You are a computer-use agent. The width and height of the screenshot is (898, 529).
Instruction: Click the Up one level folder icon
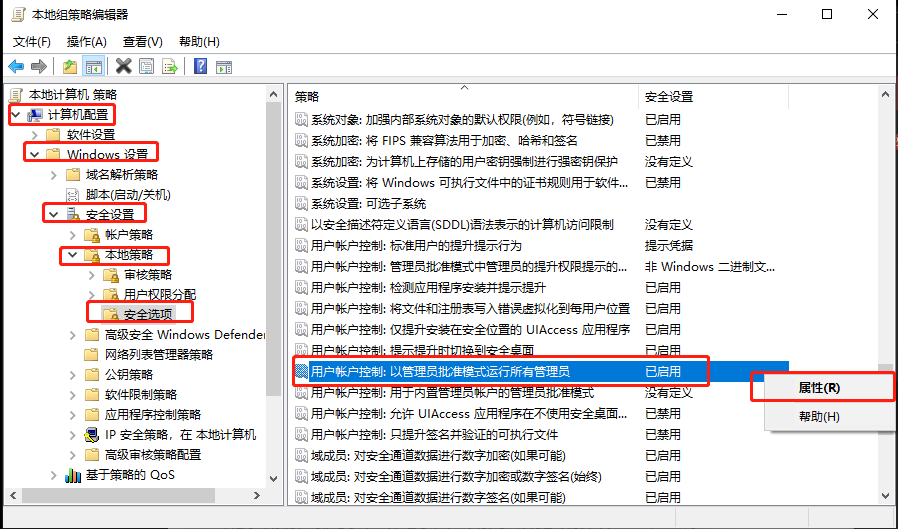coord(70,66)
